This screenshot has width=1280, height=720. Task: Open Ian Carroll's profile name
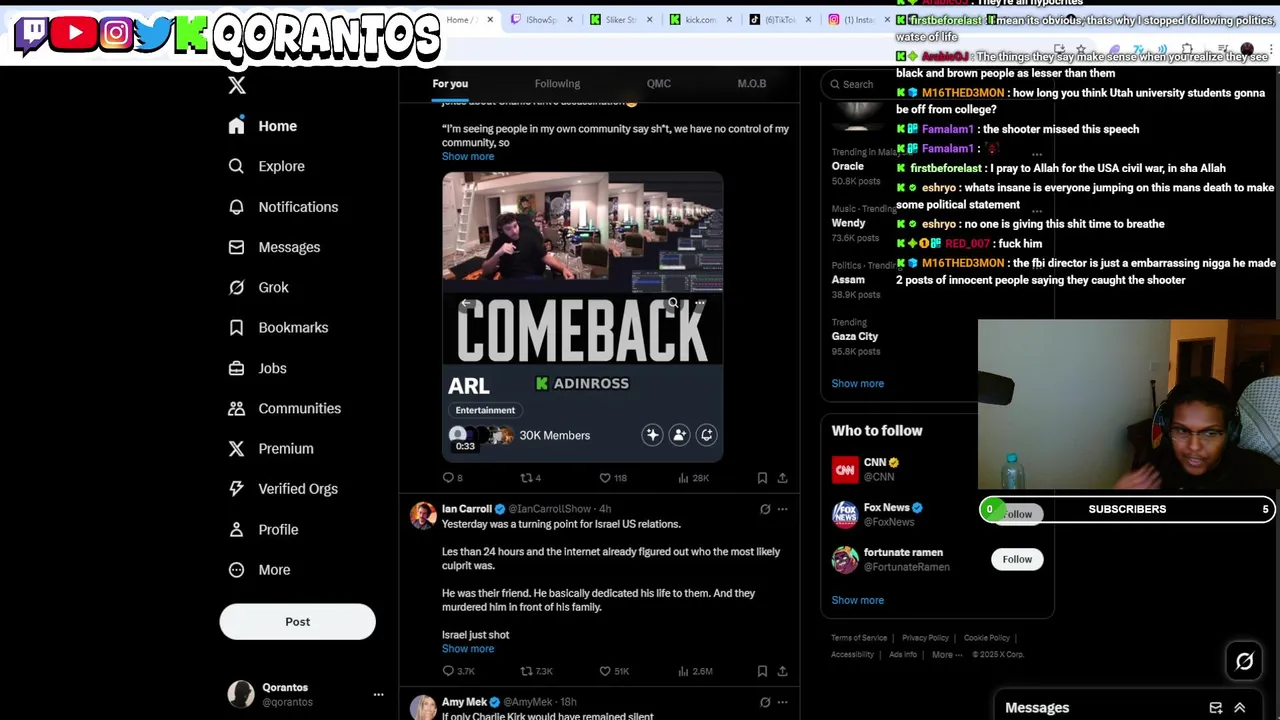click(467, 509)
